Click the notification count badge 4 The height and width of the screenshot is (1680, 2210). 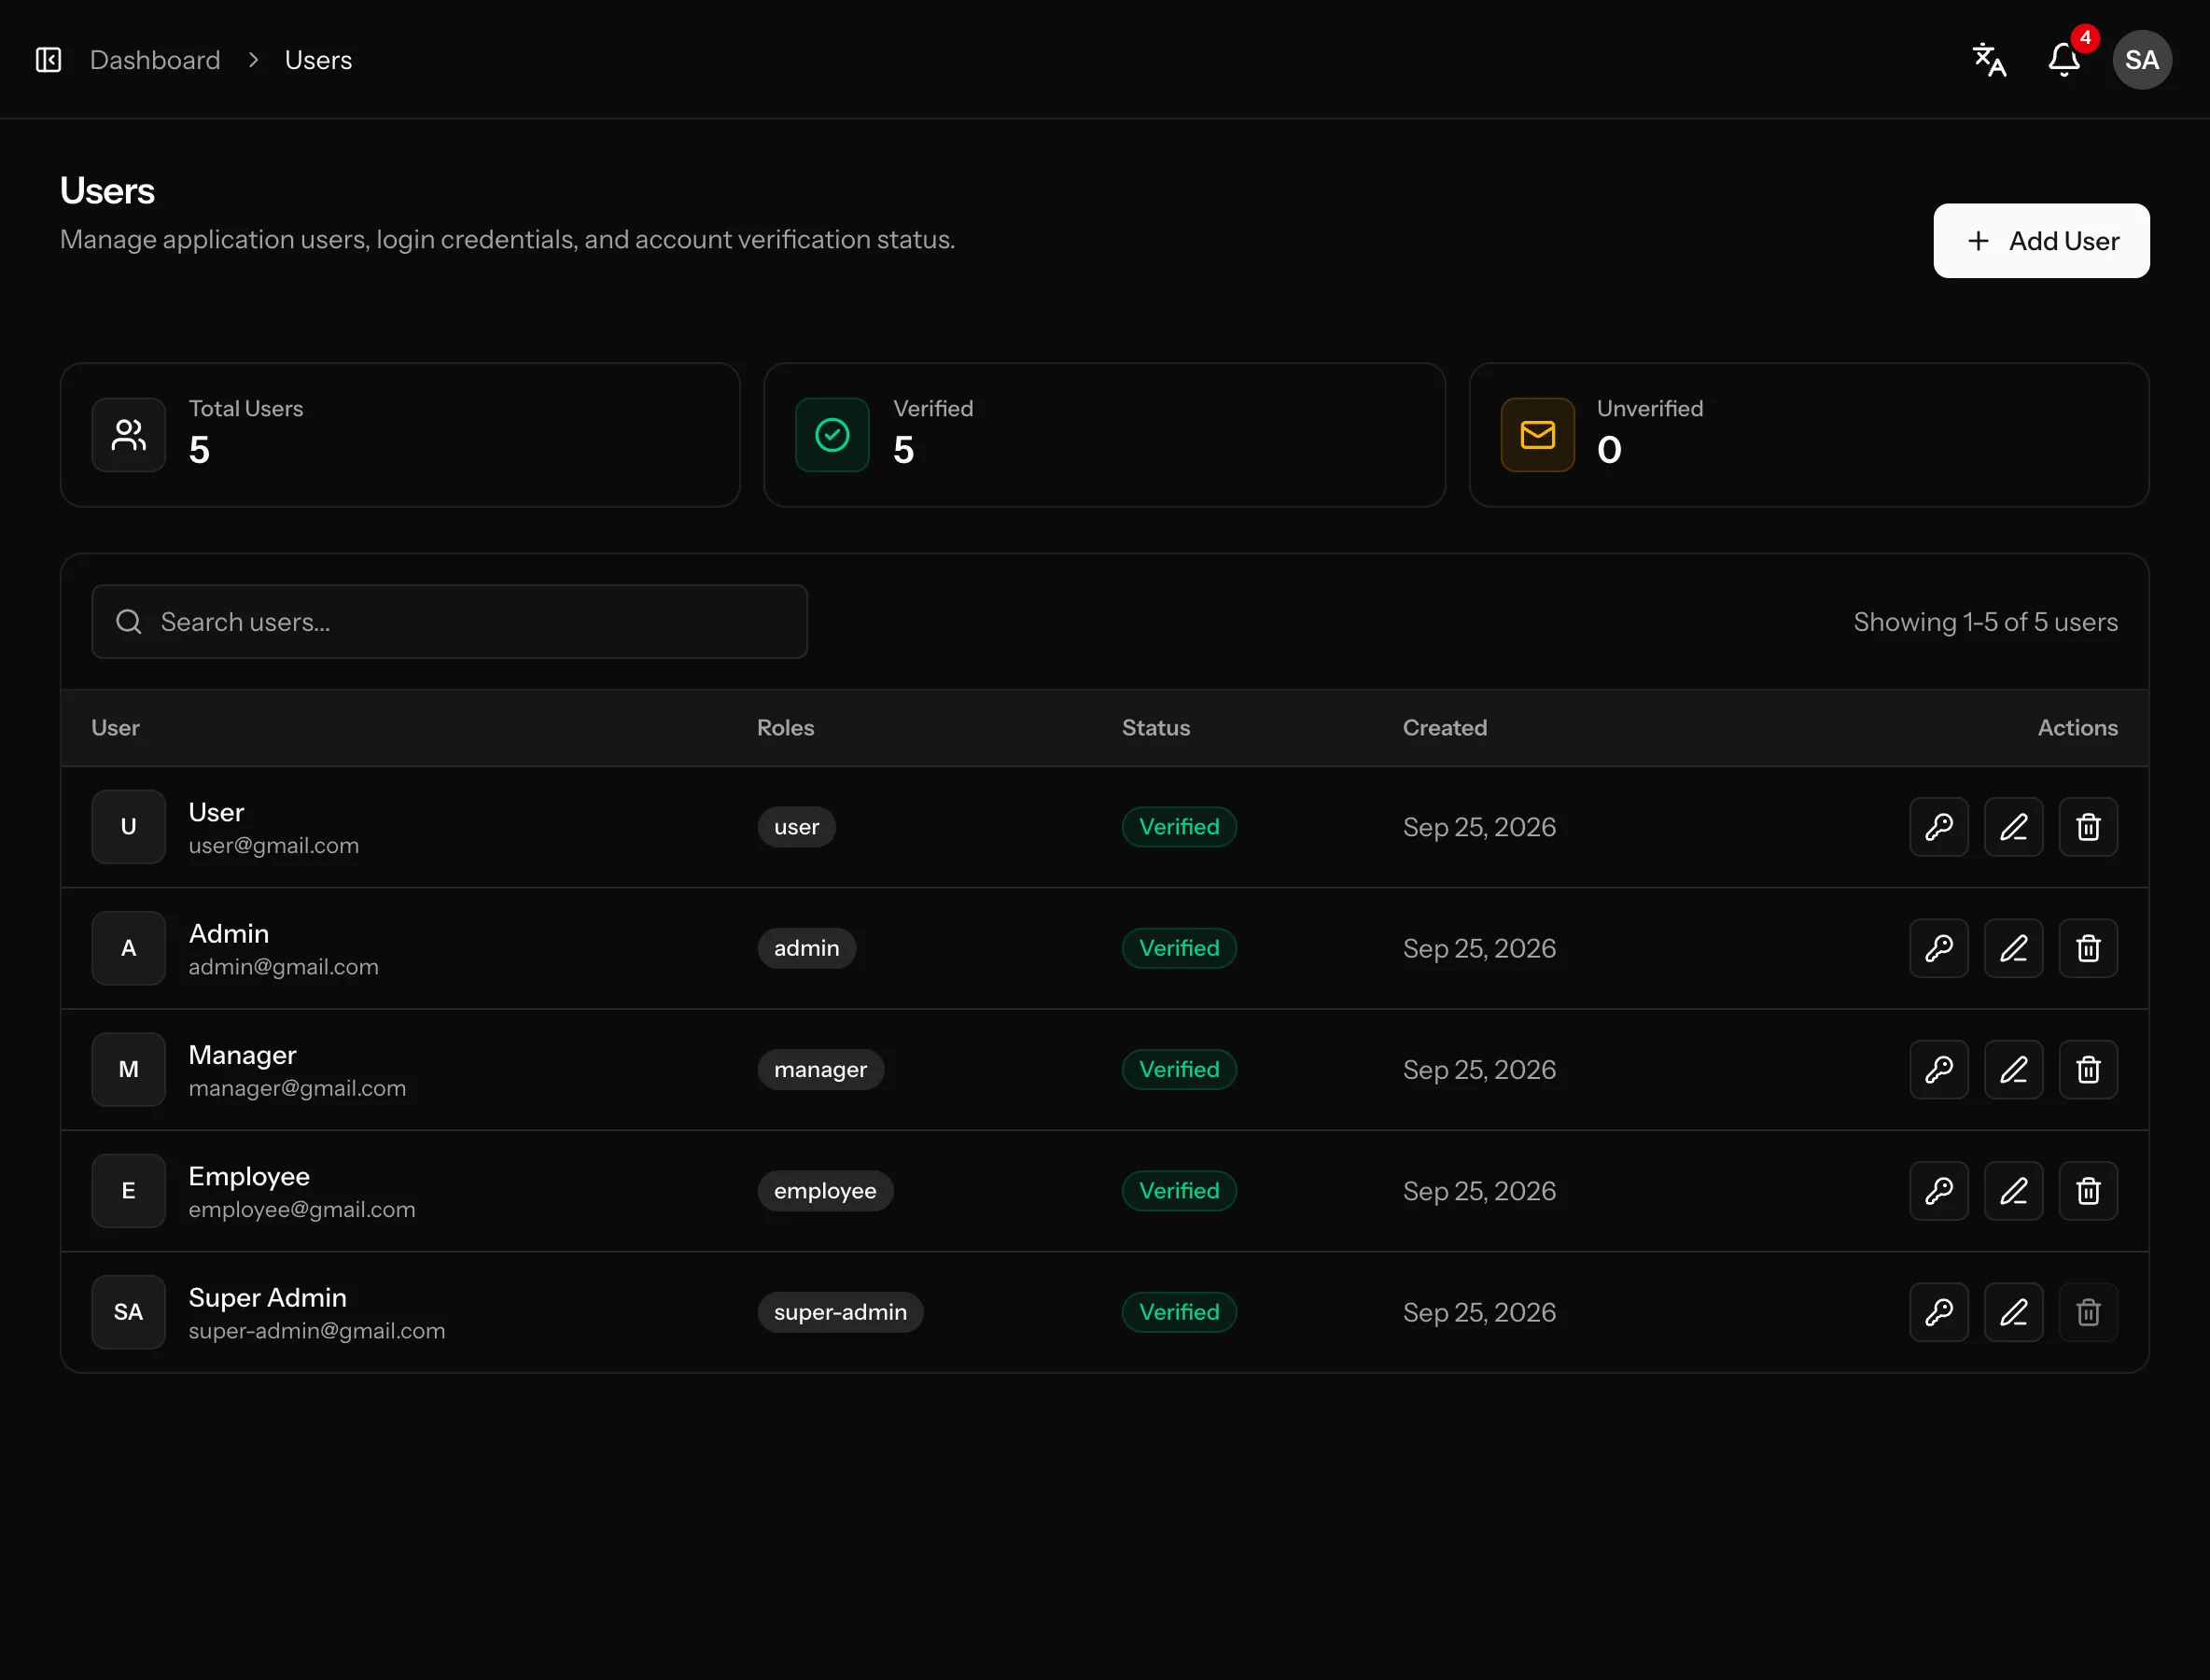[x=2085, y=38]
